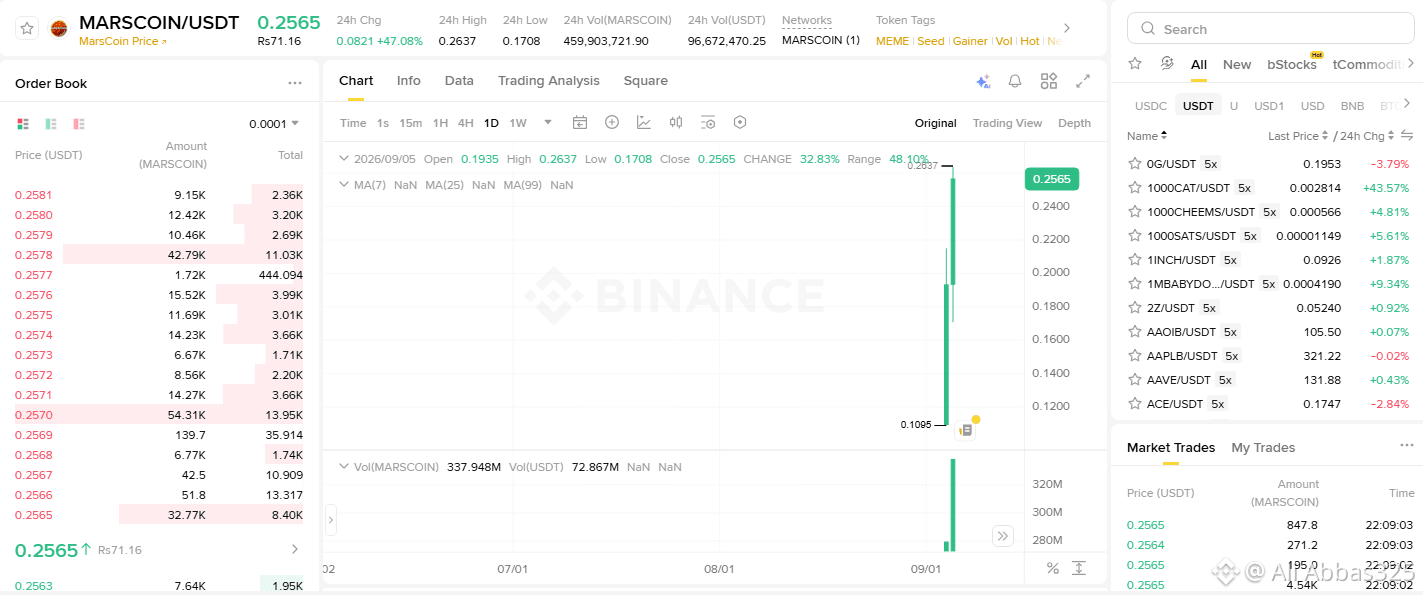Add MARSCOIN/USDT to favorites with the star
The image size is (1423, 597).
pyautogui.click(x=27, y=29)
